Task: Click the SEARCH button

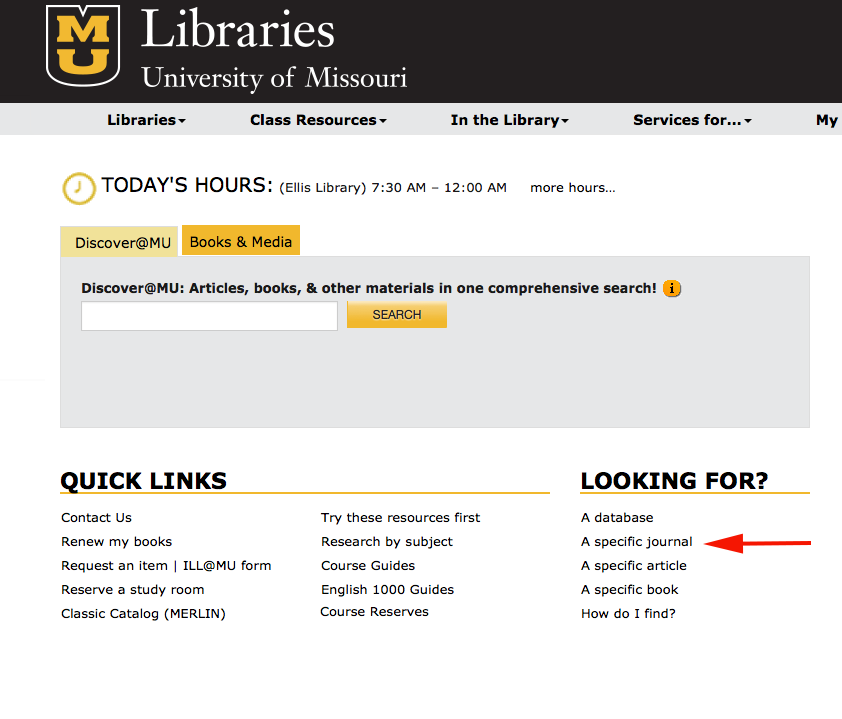Action: coord(396,314)
